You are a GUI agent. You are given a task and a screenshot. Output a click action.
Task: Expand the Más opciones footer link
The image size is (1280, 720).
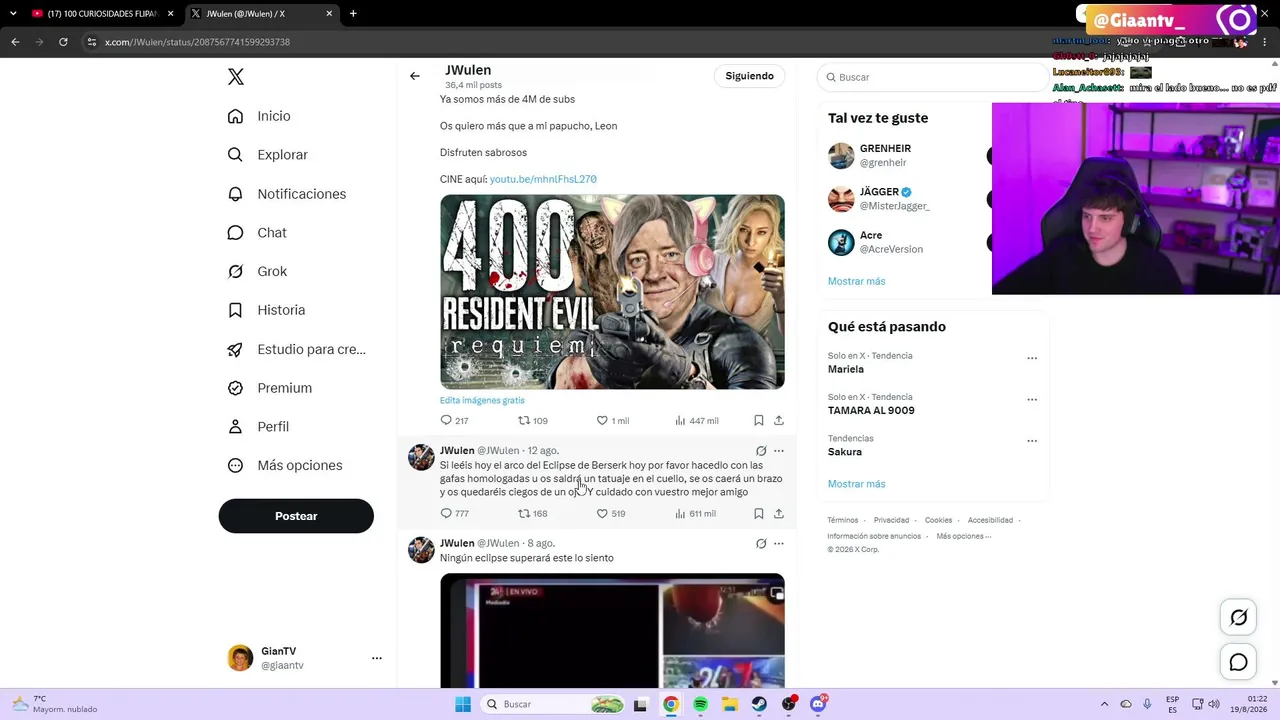[964, 536]
